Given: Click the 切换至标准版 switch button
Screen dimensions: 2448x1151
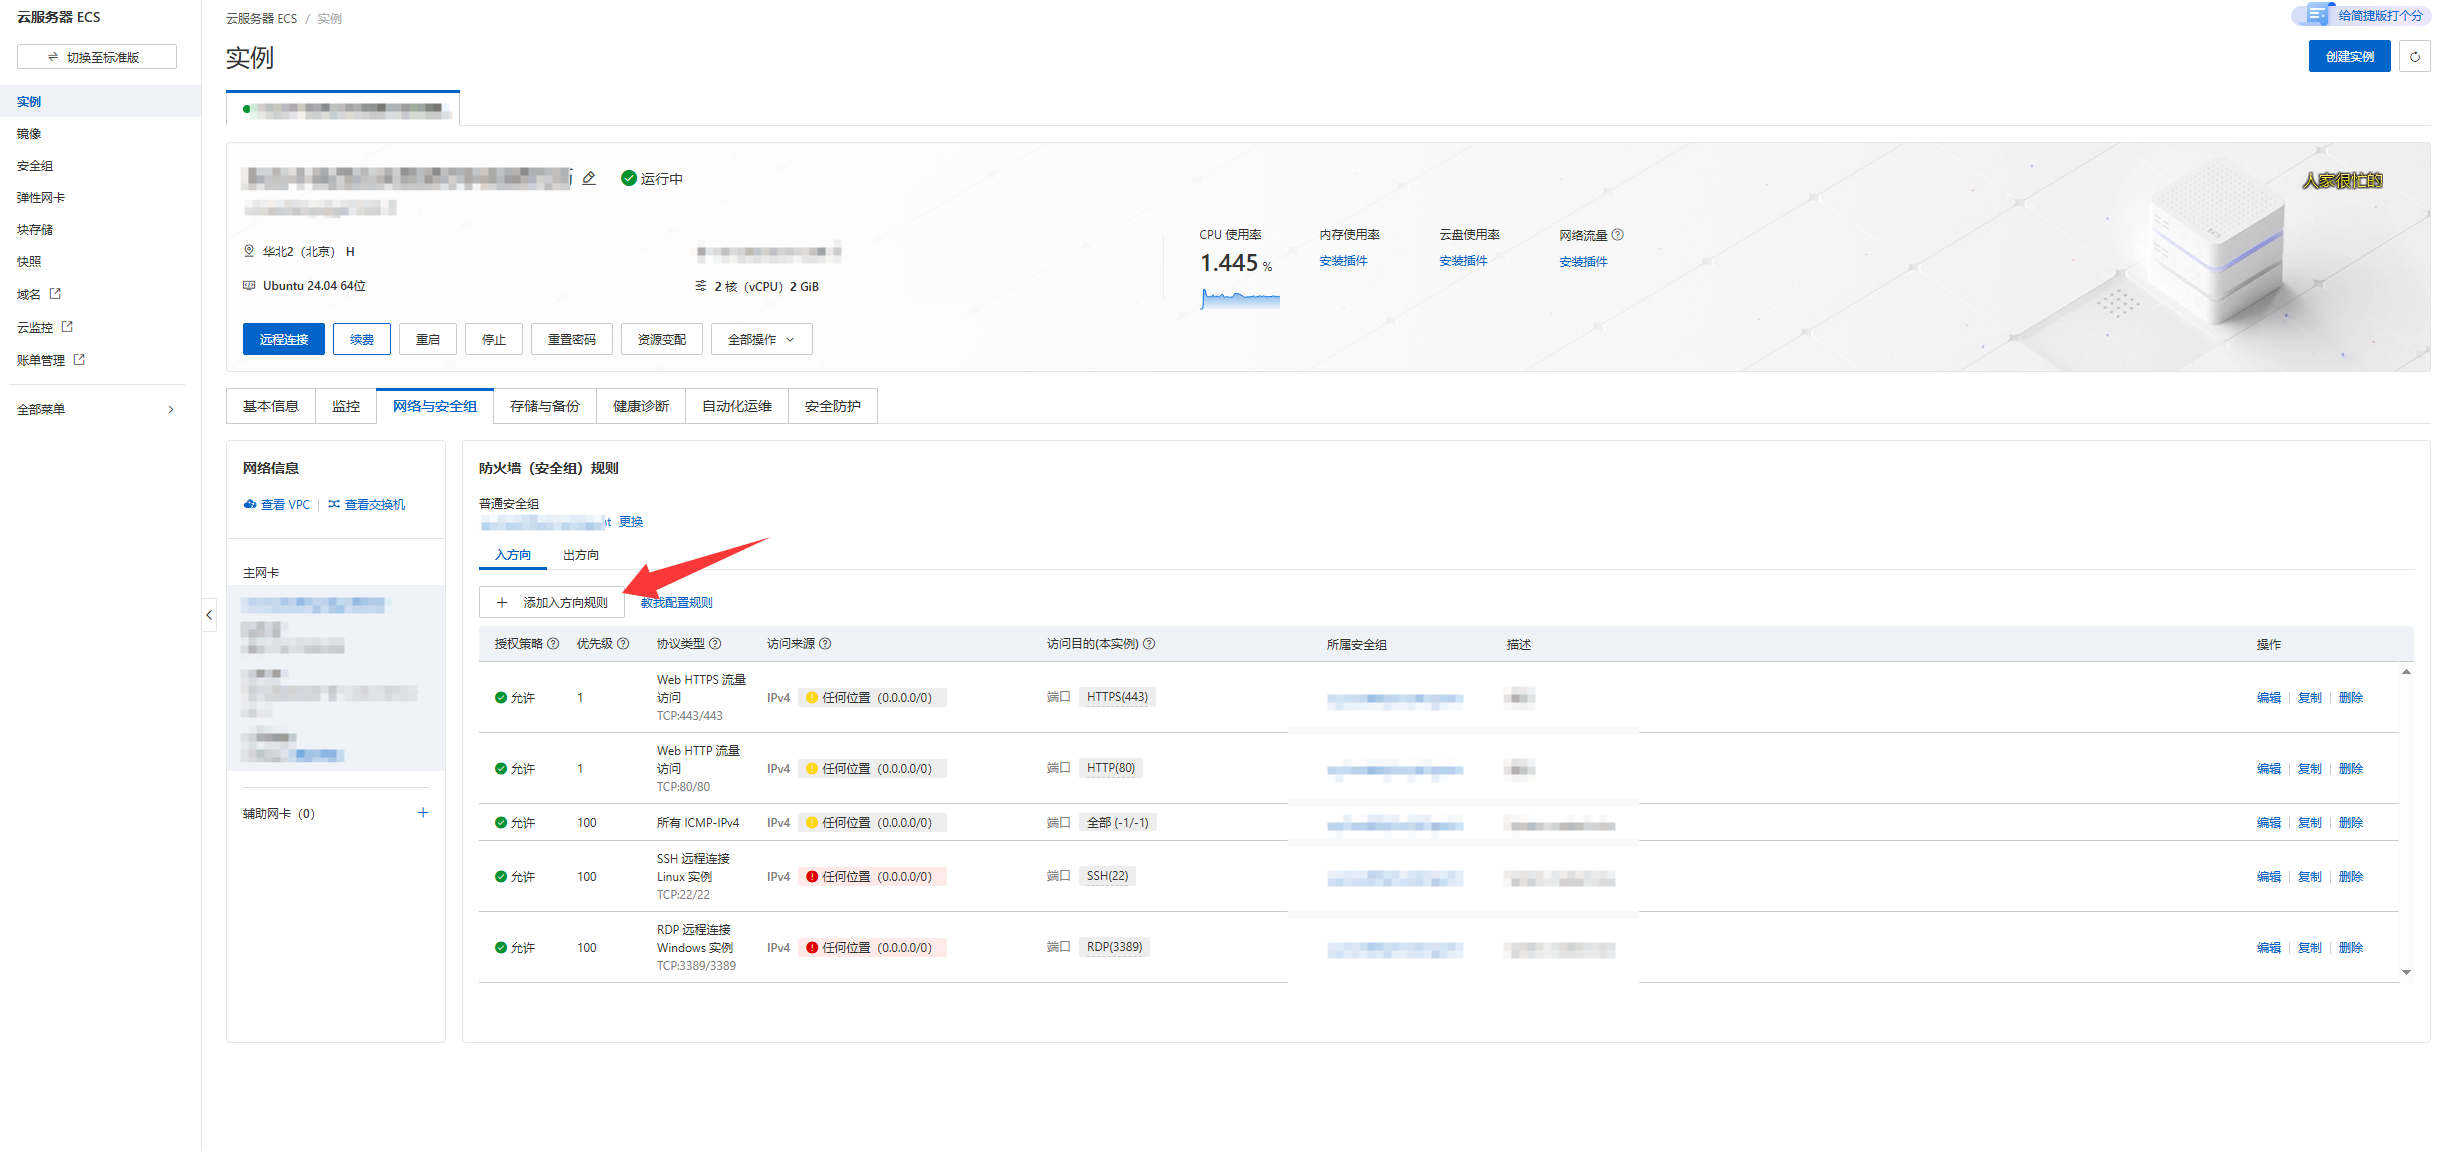Looking at the screenshot, I should [97, 57].
